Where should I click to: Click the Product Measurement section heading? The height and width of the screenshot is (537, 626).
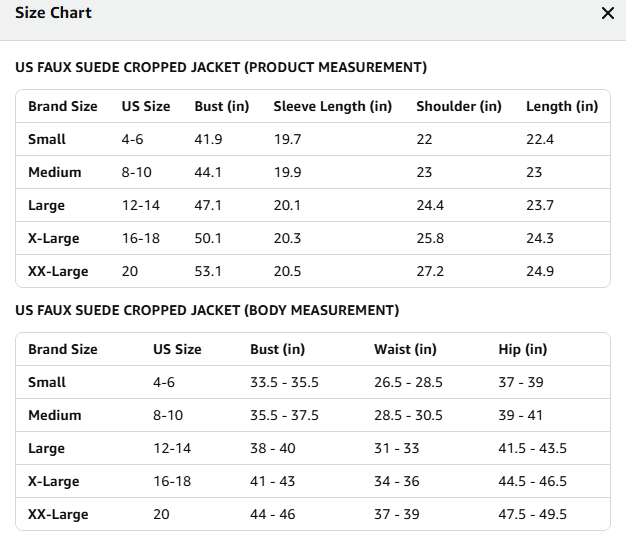tap(221, 67)
